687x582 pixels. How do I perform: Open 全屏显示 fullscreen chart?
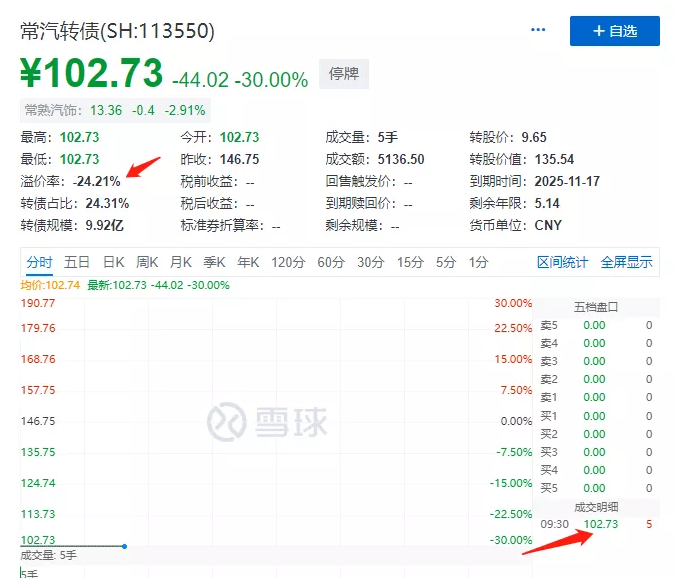[627, 262]
